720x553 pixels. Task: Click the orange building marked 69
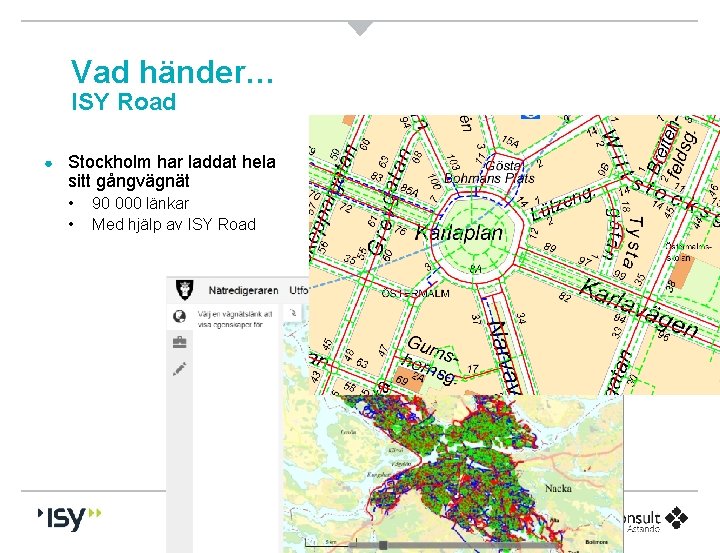tap(408, 379)
